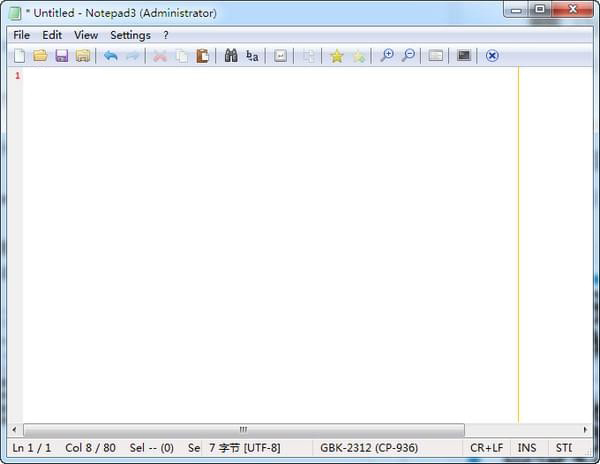Click the Copy icon in toolbar
The height and width of the screenshot is (464, 600).
pyautogui.click(x=182, y=56)
